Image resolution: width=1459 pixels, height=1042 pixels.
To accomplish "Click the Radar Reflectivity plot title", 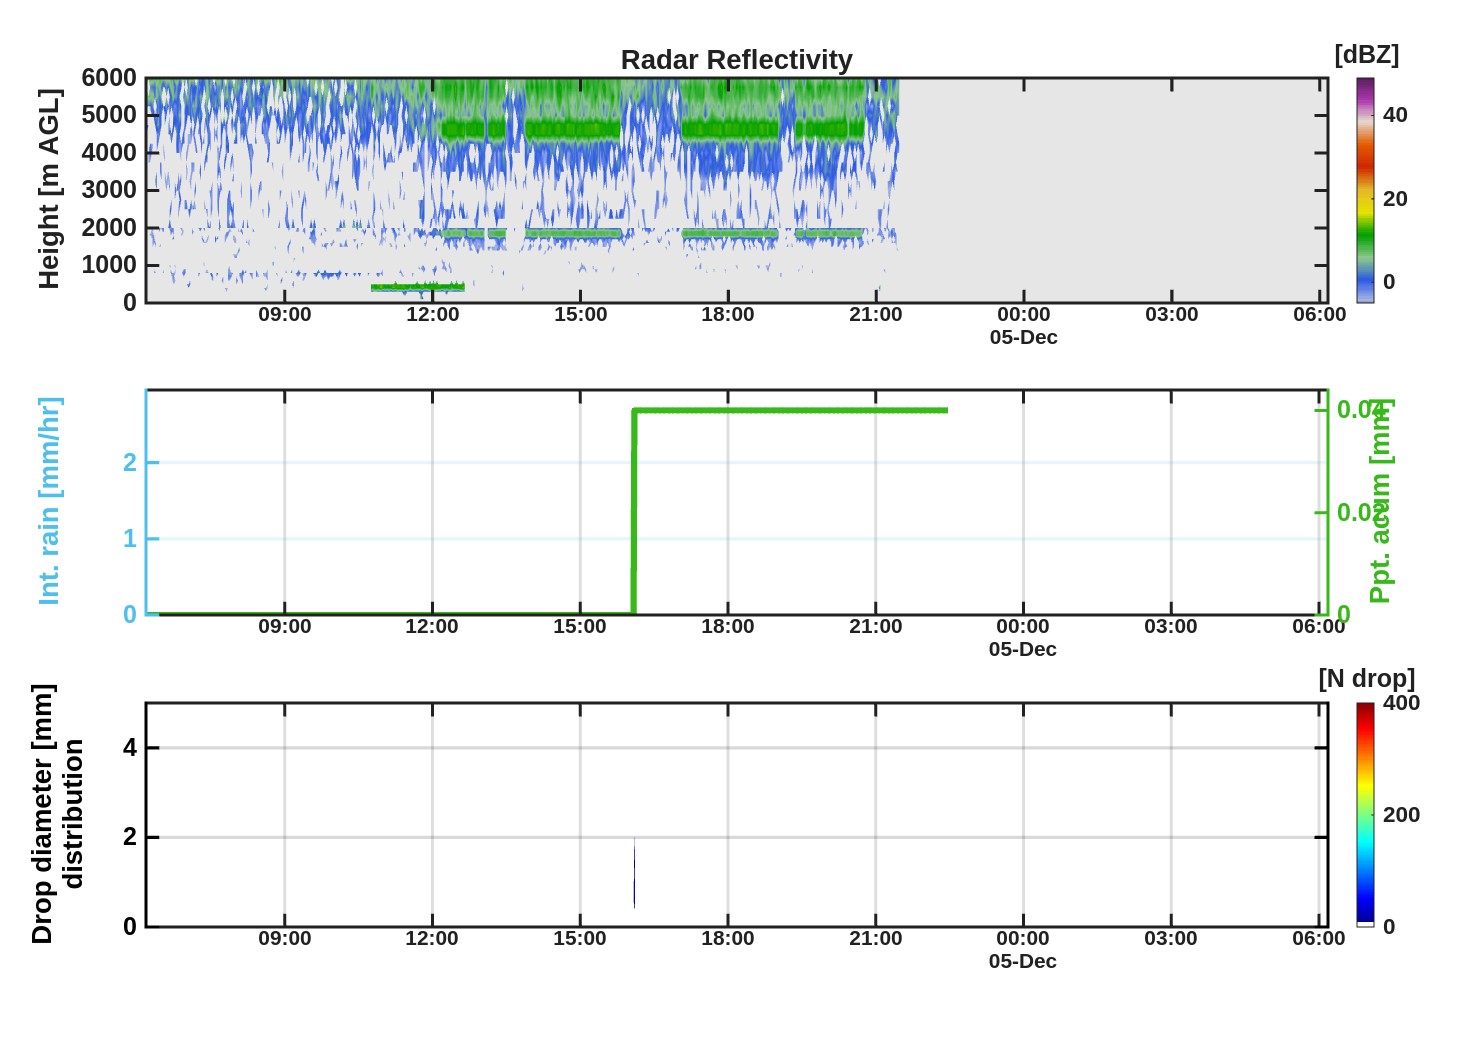I will pyautogui.click(x=736, y=60).
